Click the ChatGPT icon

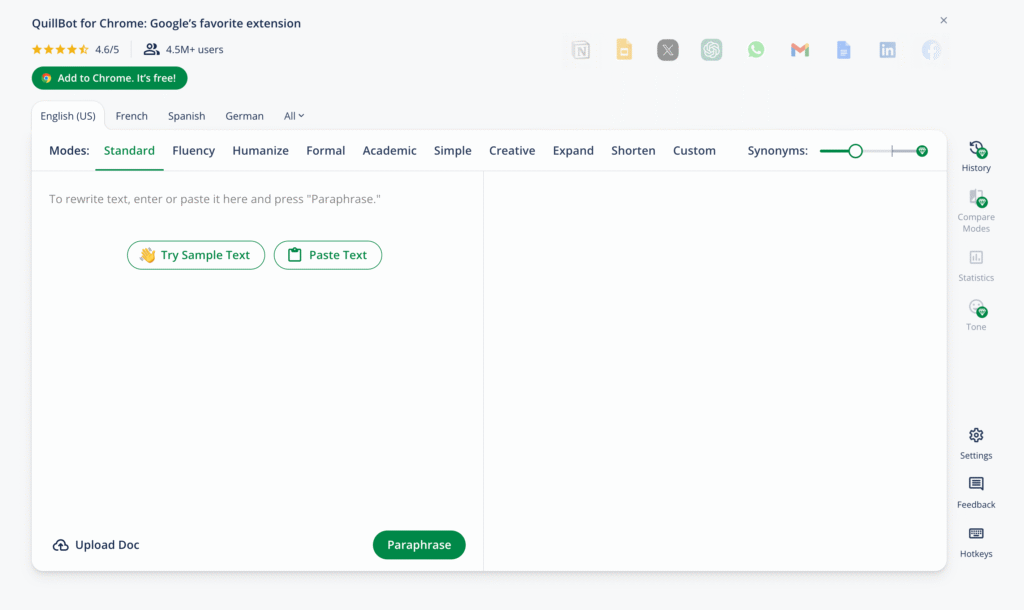(711, 50)
